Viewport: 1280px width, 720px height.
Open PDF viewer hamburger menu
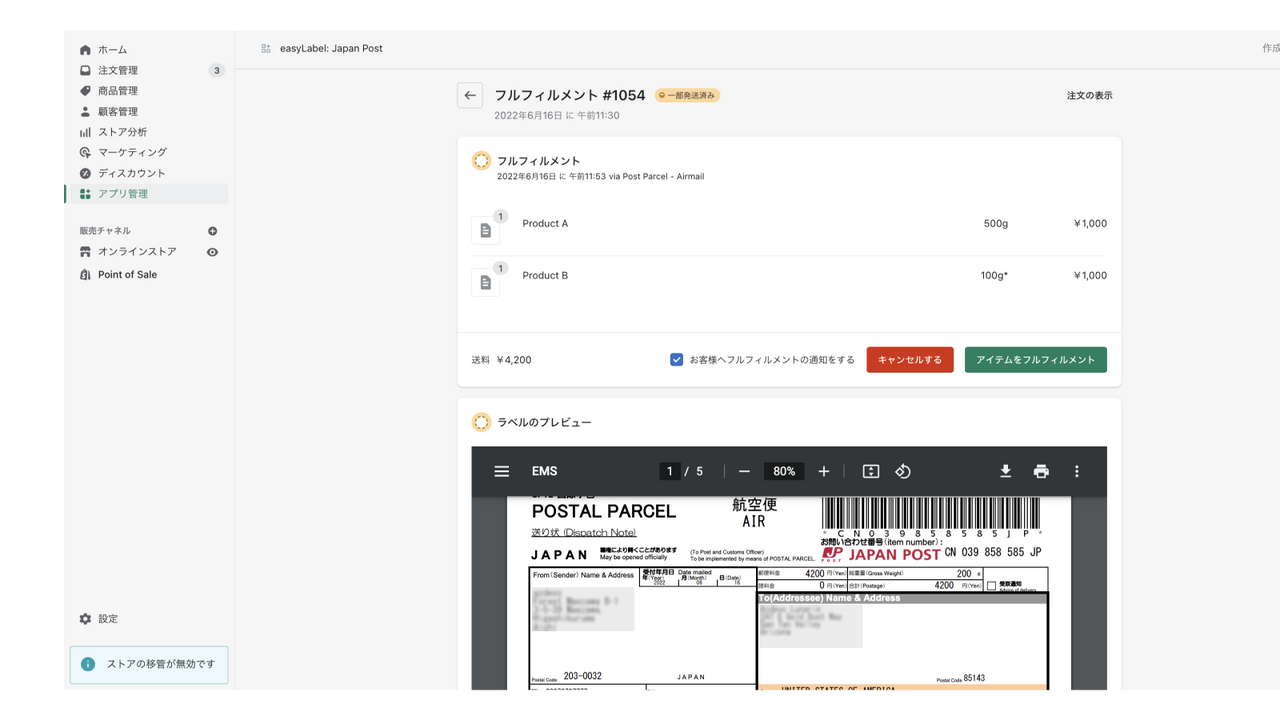coord(502,471)
